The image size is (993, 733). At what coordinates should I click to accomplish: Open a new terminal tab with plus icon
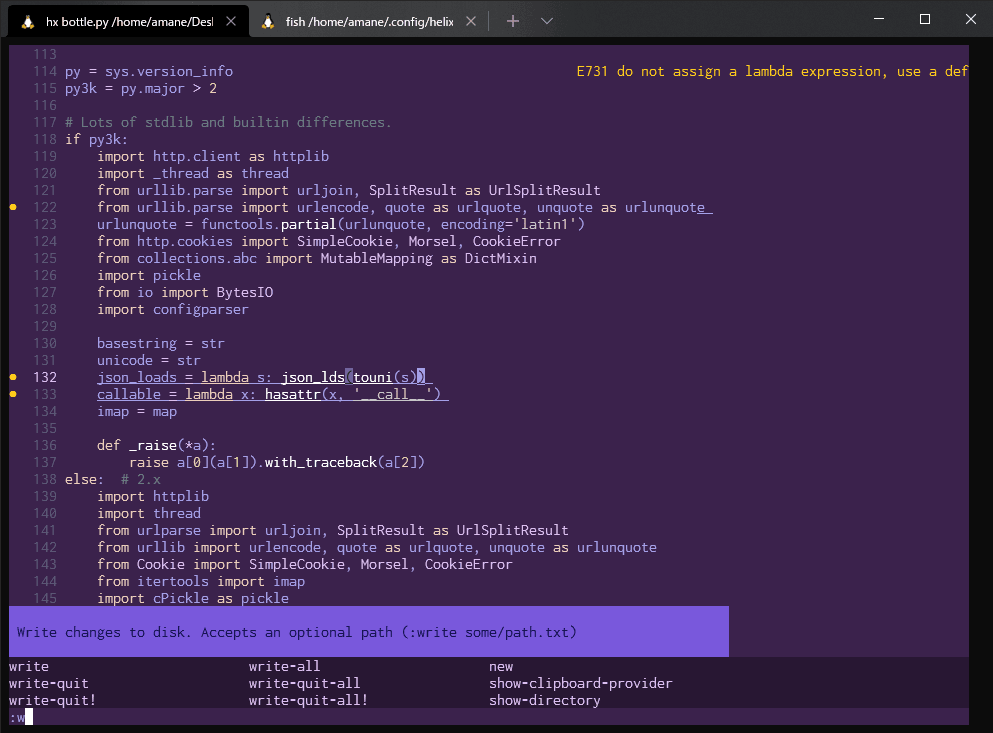pos(513,21)
